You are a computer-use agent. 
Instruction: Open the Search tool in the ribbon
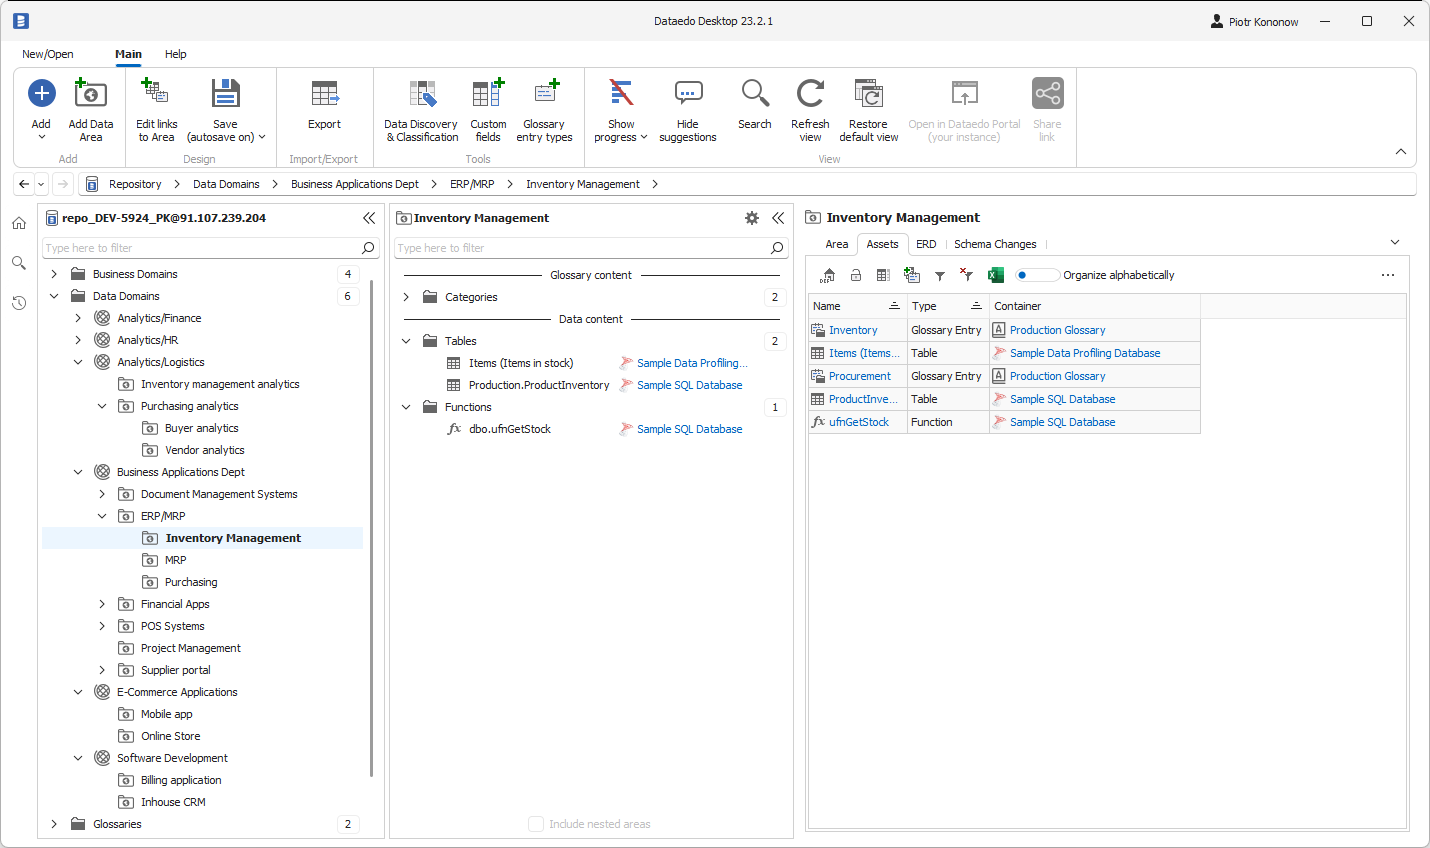pyautogui.click(x=755, y=105)
